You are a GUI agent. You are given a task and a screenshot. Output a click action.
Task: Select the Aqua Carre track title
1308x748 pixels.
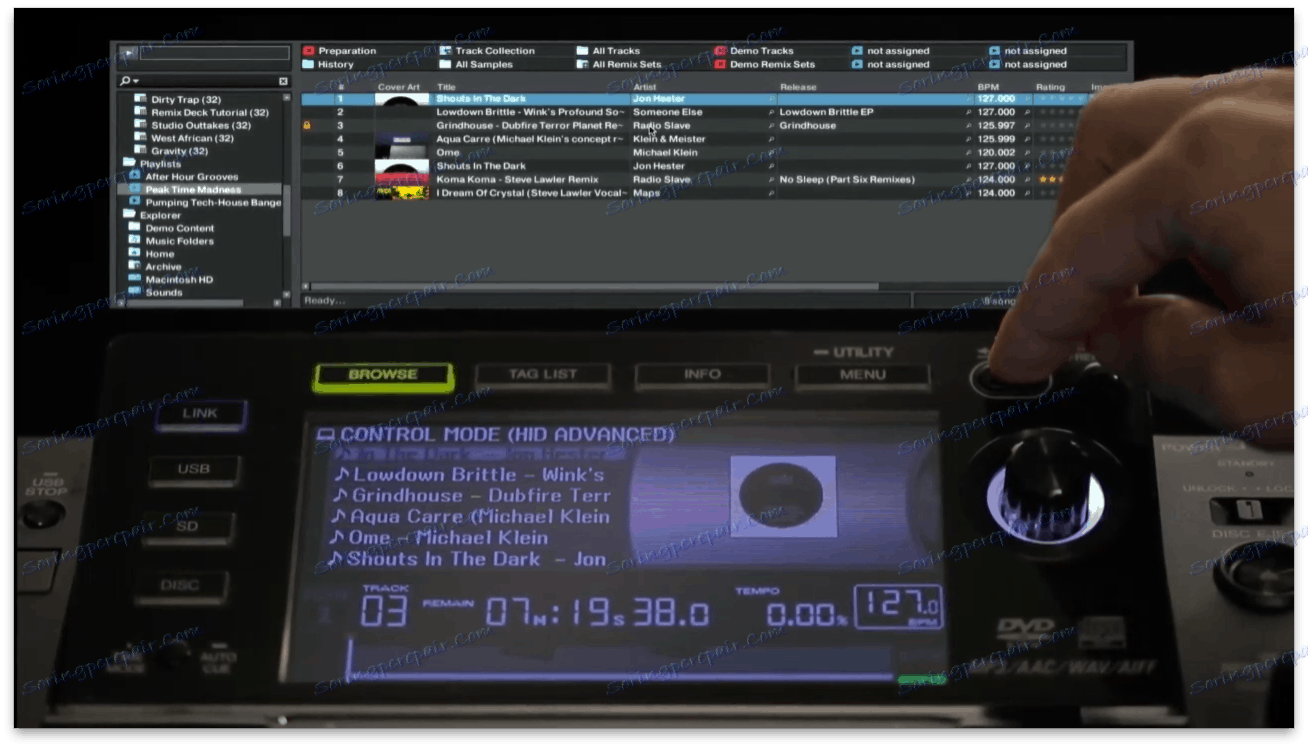[530, 139]
